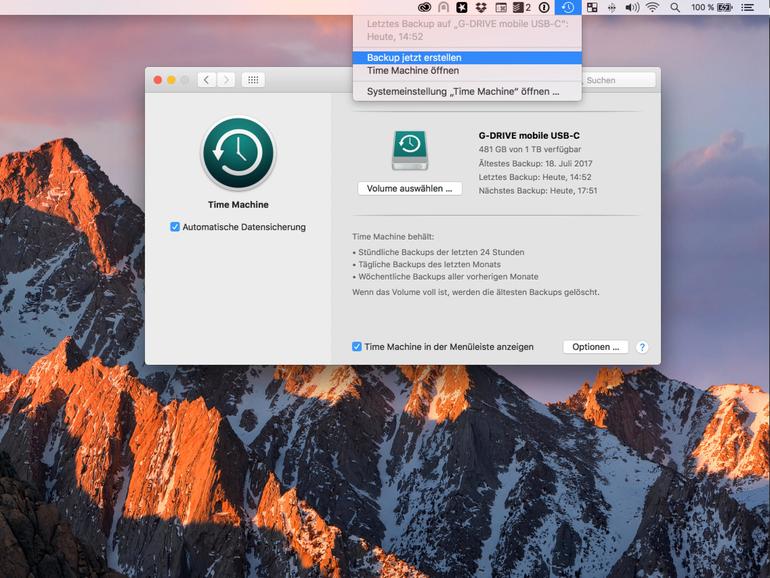Screen dimensions: 770x578
Task: Click the Time Machine label under the clock icon
Action: (238, 205)
